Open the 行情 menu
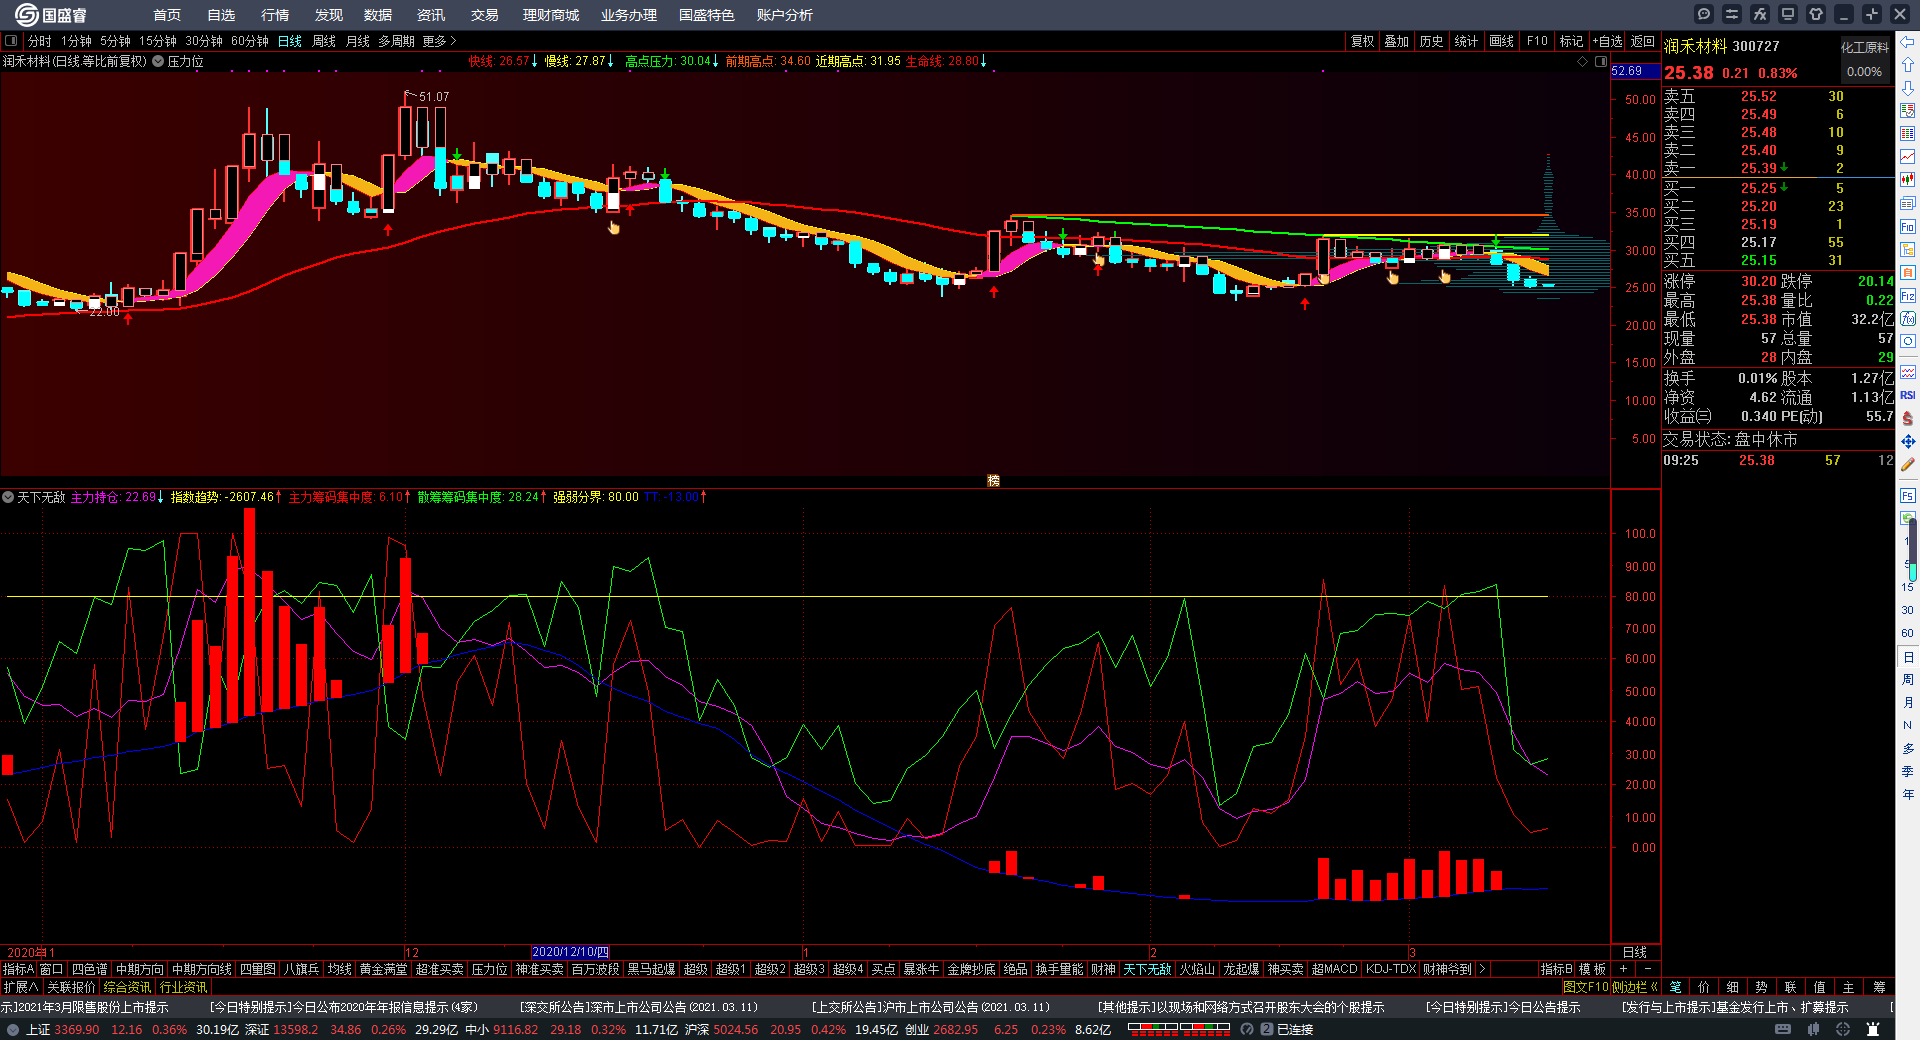The width and height of the screenshot is (1920, 1040). tap(275, 15)
